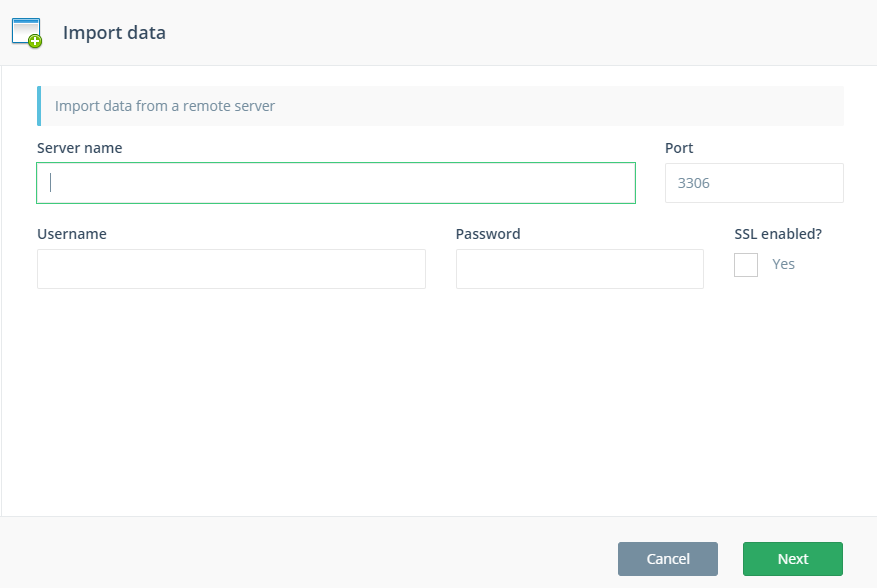
Task: Click the Import data window icon
Action: point(25,31)
